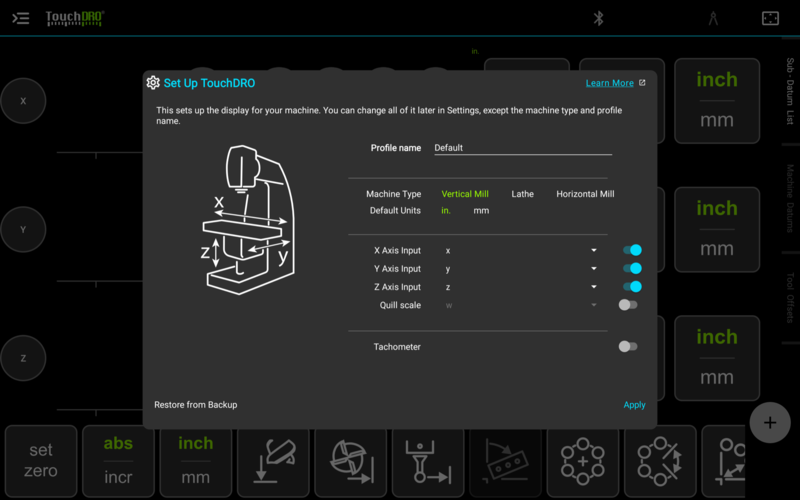Select Lathe machine type
The width and height of the screenshot is (800, 500).
point(522,194)
